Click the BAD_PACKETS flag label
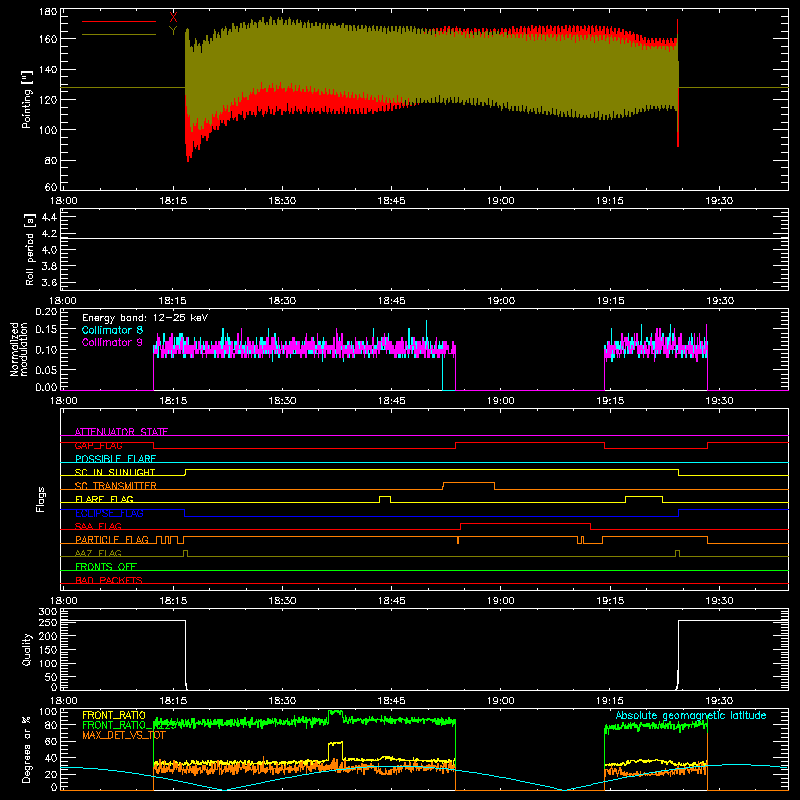This screenshot has height=800, width=800. (109, 580)
